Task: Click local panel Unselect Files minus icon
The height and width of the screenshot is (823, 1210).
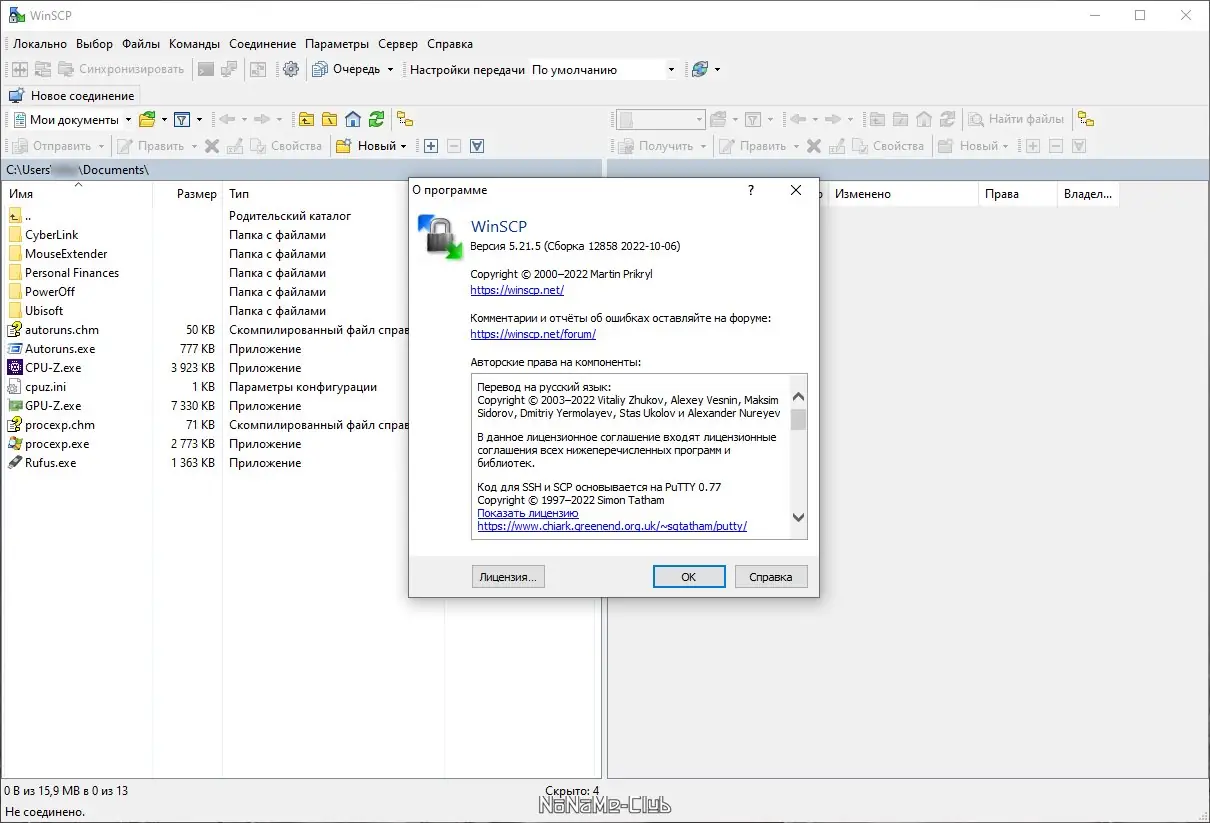Action: (x=454, y=146)
